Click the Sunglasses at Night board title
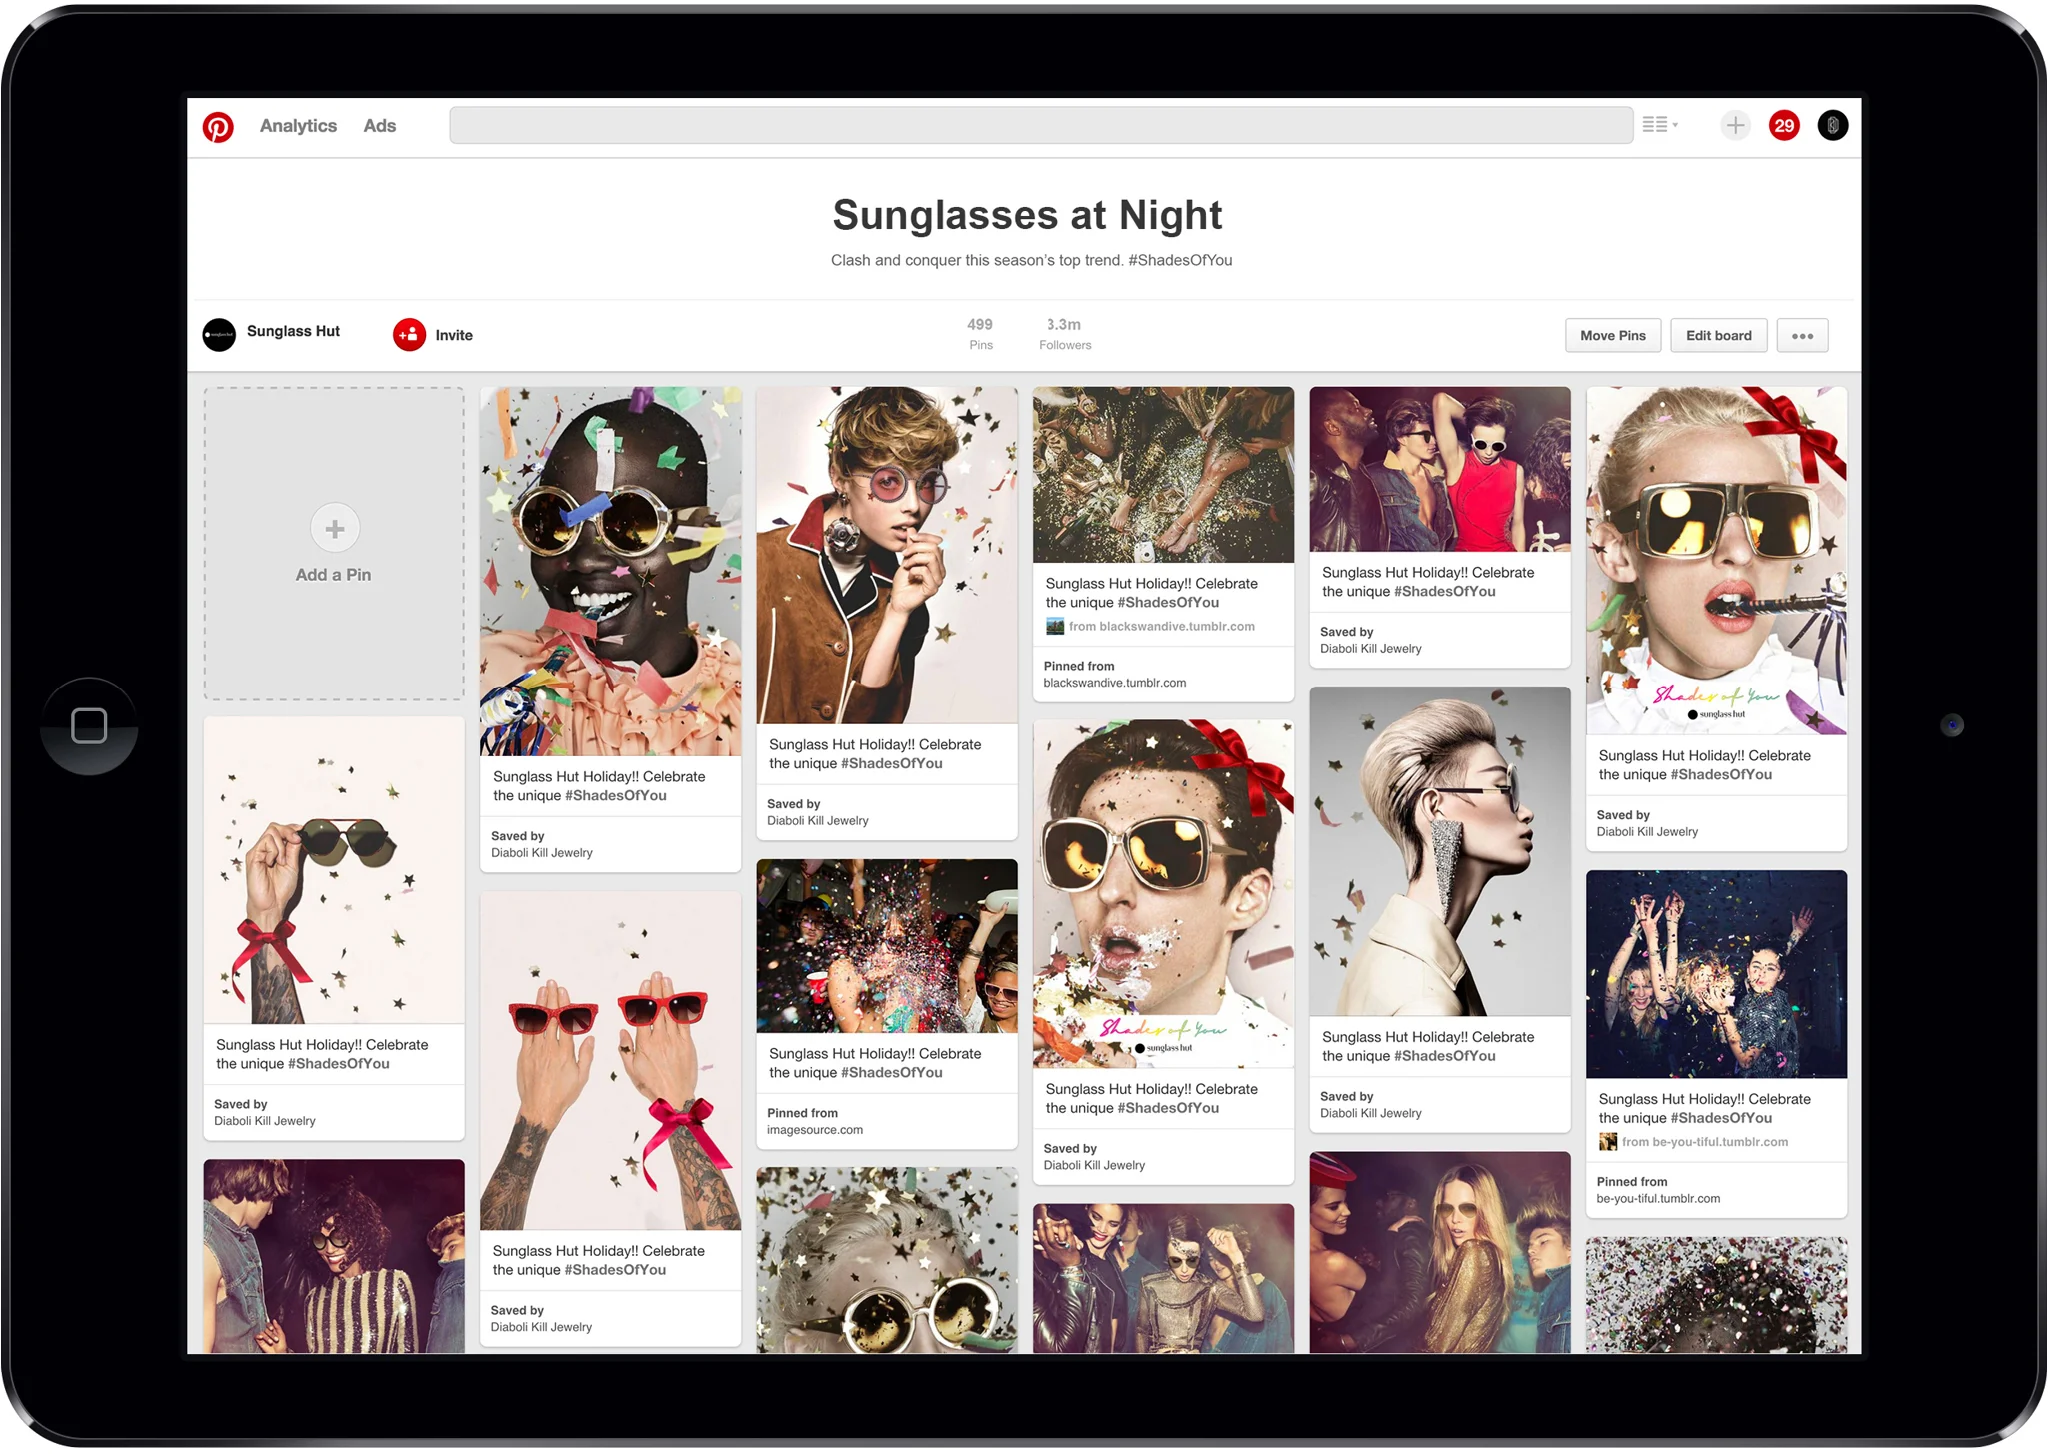Screen dimensions: 2048x1454 pos(1027,215)
